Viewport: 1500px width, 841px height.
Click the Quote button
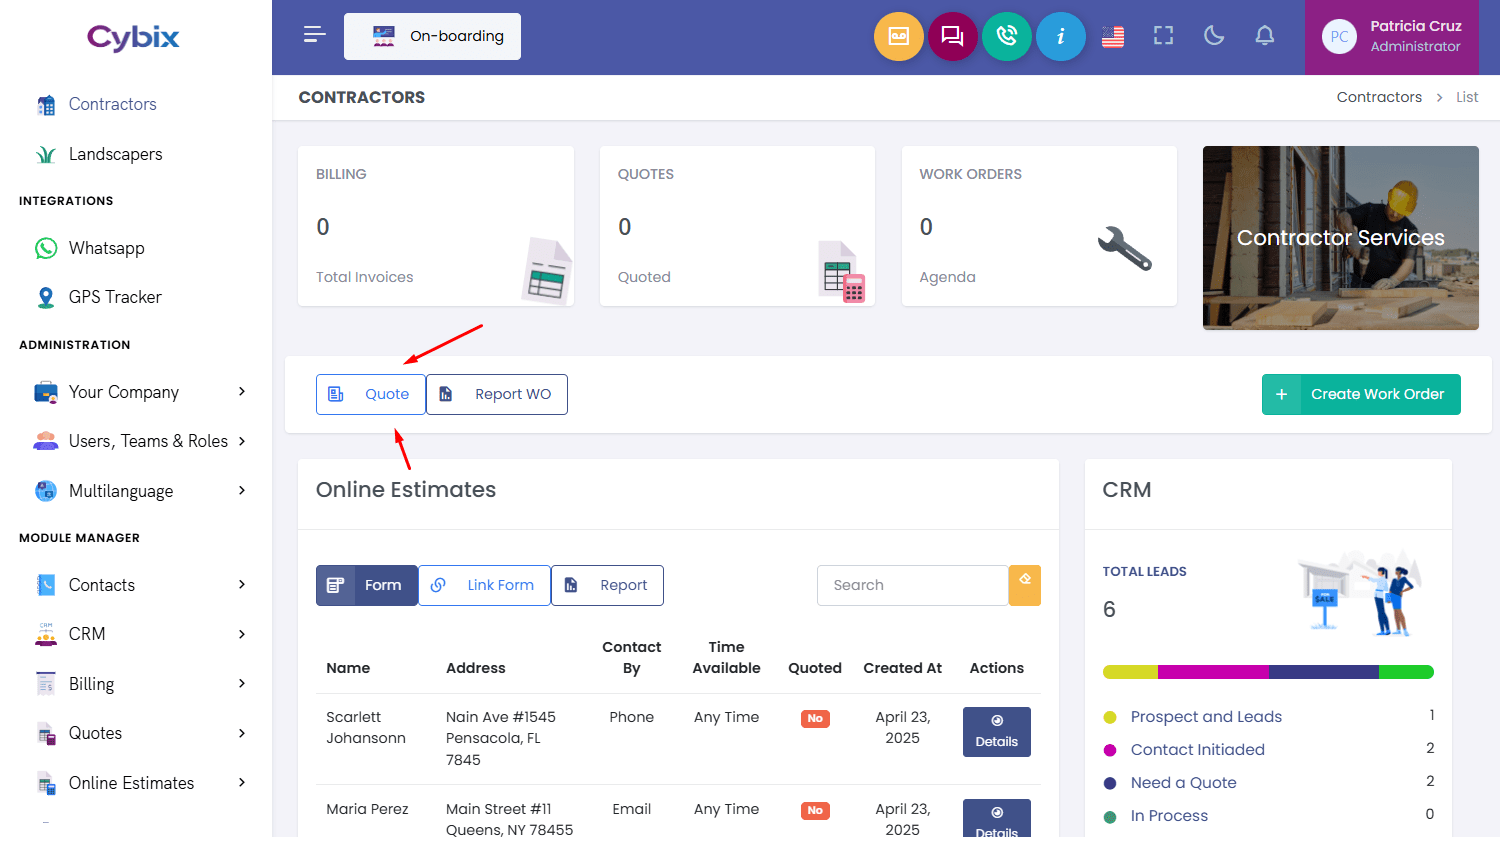point(371,394)
